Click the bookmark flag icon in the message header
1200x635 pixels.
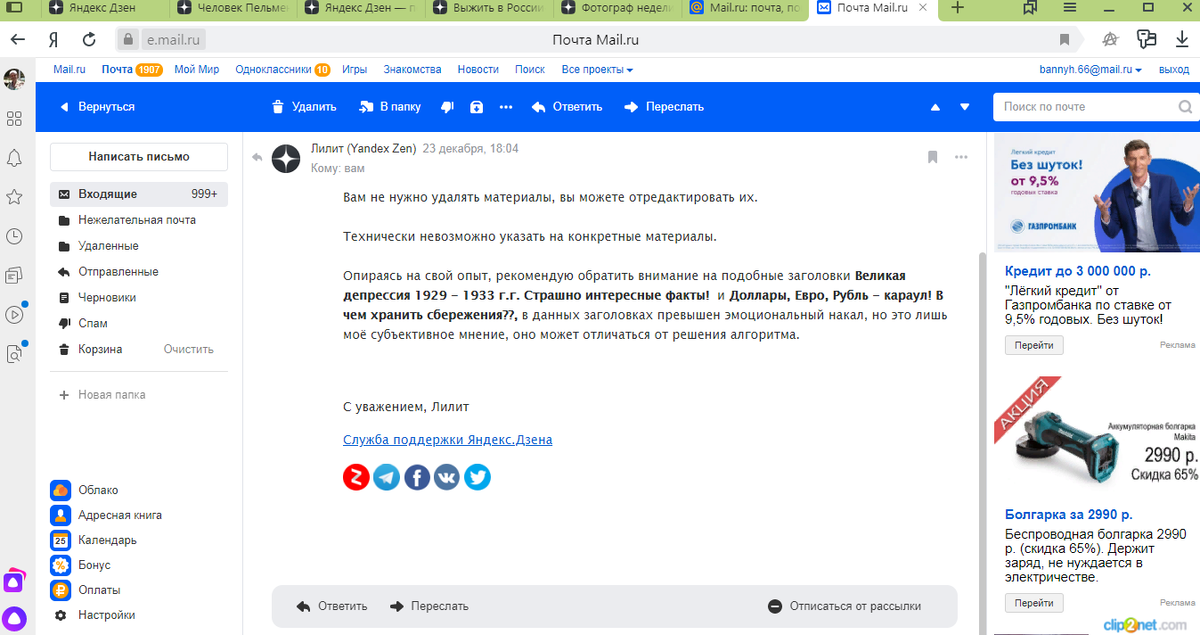(x=932, y=157)
